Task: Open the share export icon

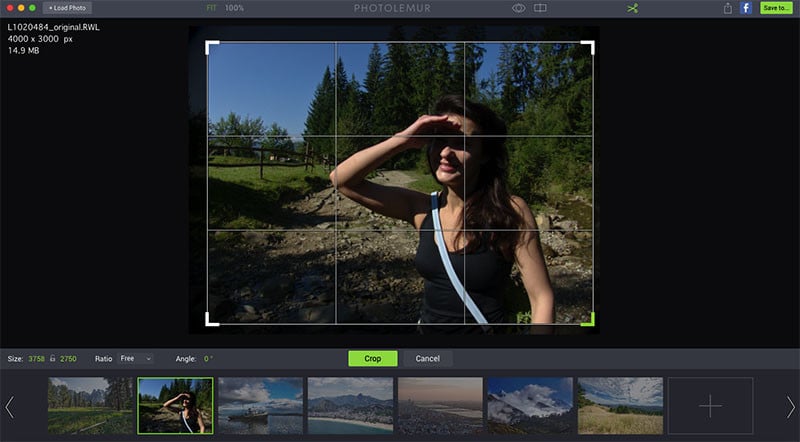Action: [728, 8]
